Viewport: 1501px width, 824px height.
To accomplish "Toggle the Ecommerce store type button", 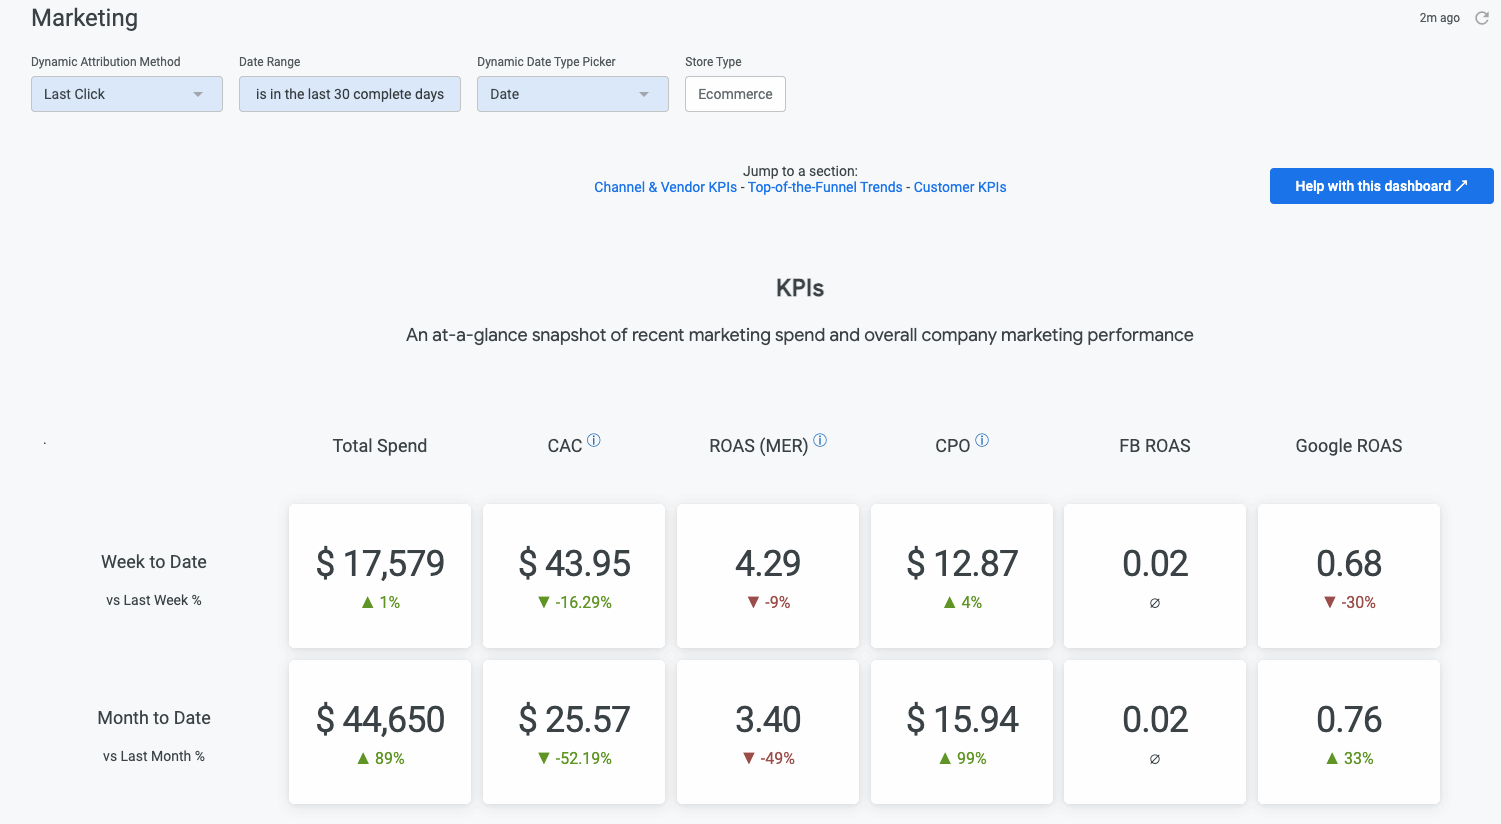I will (735, 94).
